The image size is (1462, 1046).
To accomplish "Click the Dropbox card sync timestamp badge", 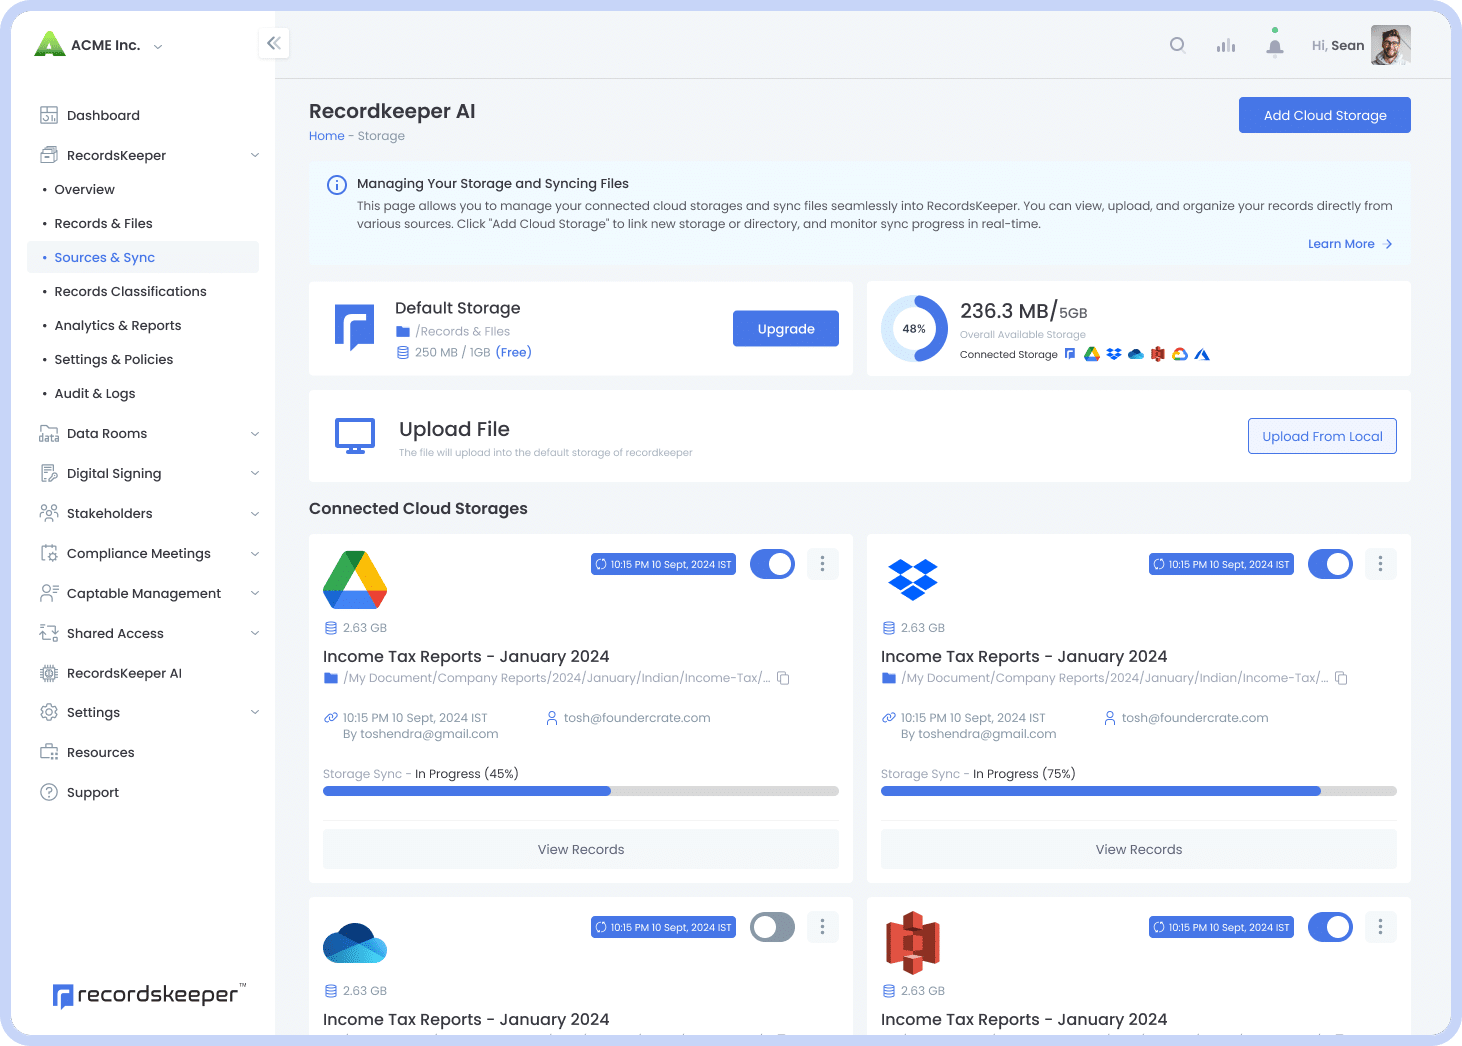I will 1222,564.
